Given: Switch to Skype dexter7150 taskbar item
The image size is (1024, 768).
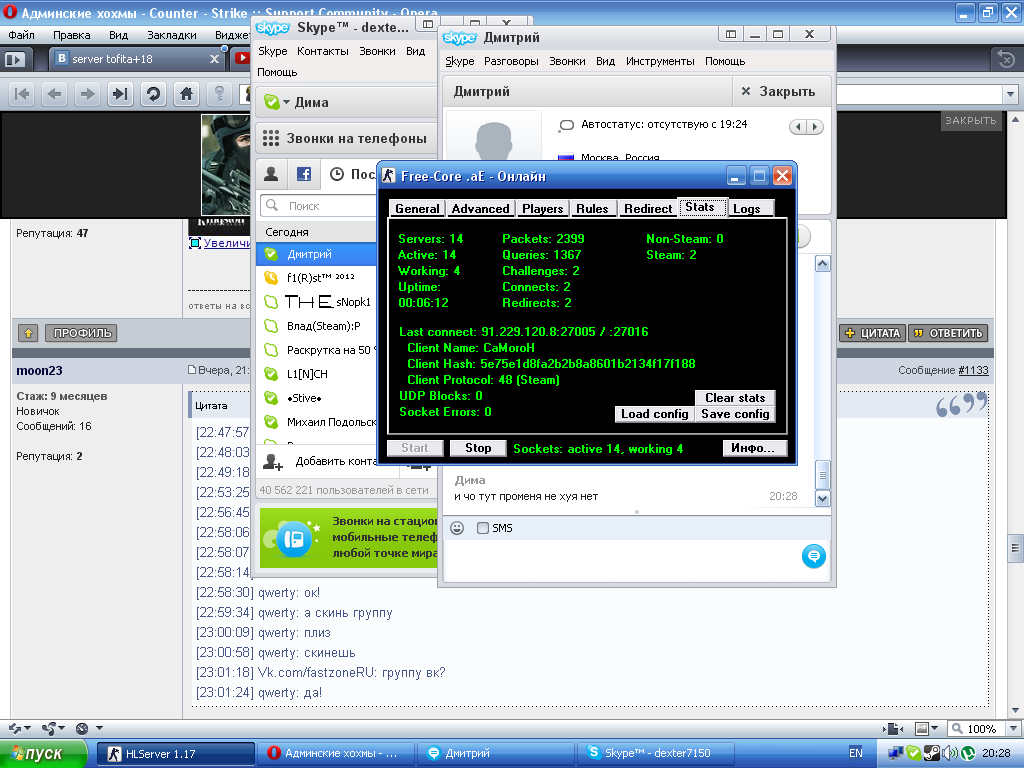Looking at the screenshot, I should 656,753.
